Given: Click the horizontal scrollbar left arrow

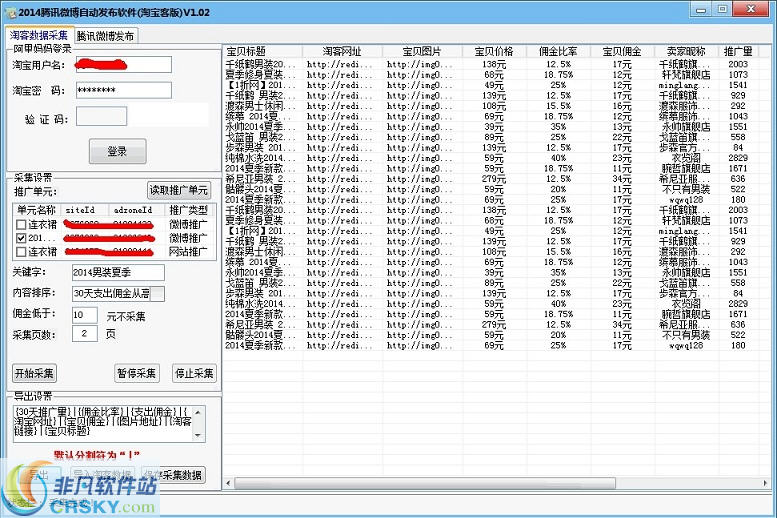Looking at the screenshot, I should [x=228, y=483].
